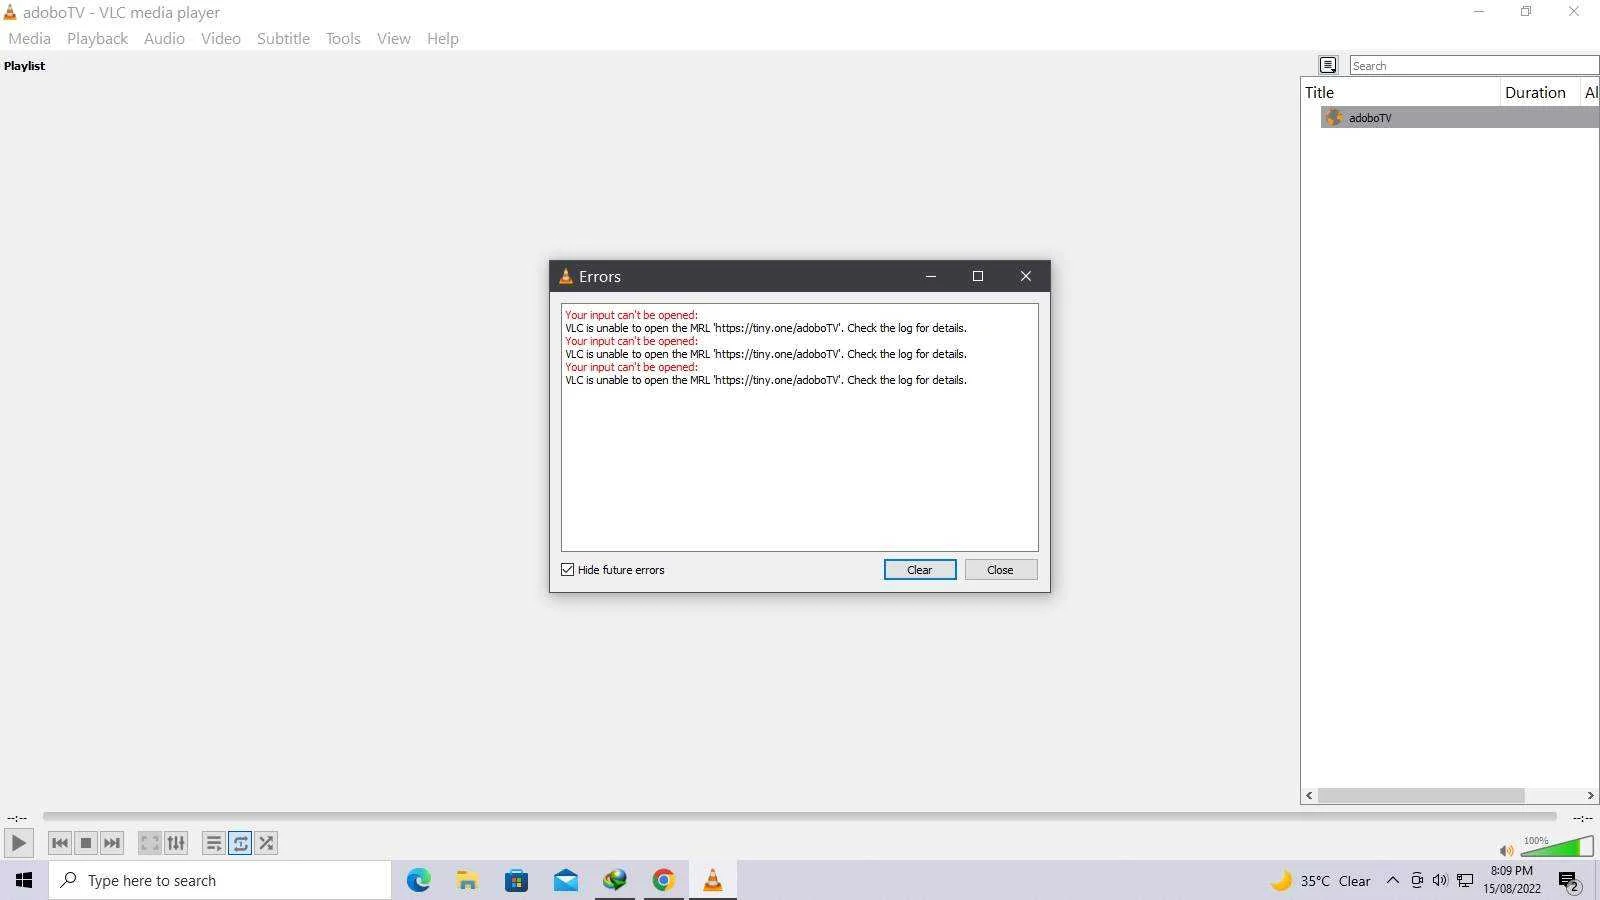This screenshot has height=900, width=1600.
Task: Click the playback seek bar
Action: click(799, 817)
